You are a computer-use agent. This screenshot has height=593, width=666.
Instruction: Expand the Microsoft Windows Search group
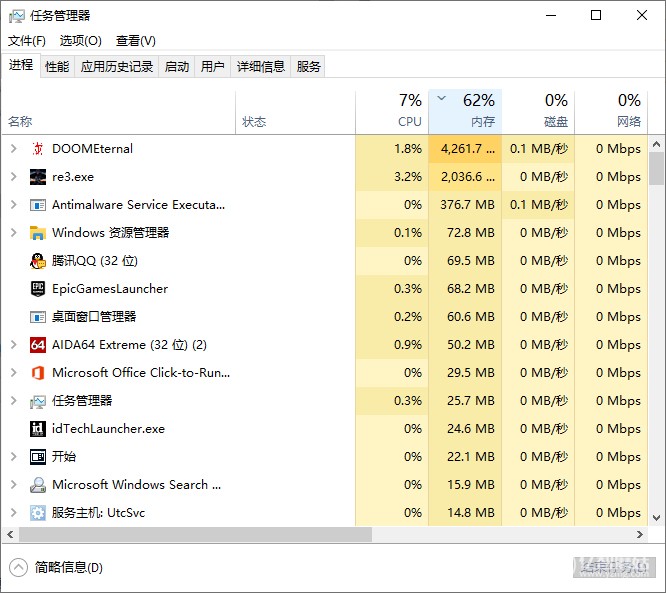point(14,485)
